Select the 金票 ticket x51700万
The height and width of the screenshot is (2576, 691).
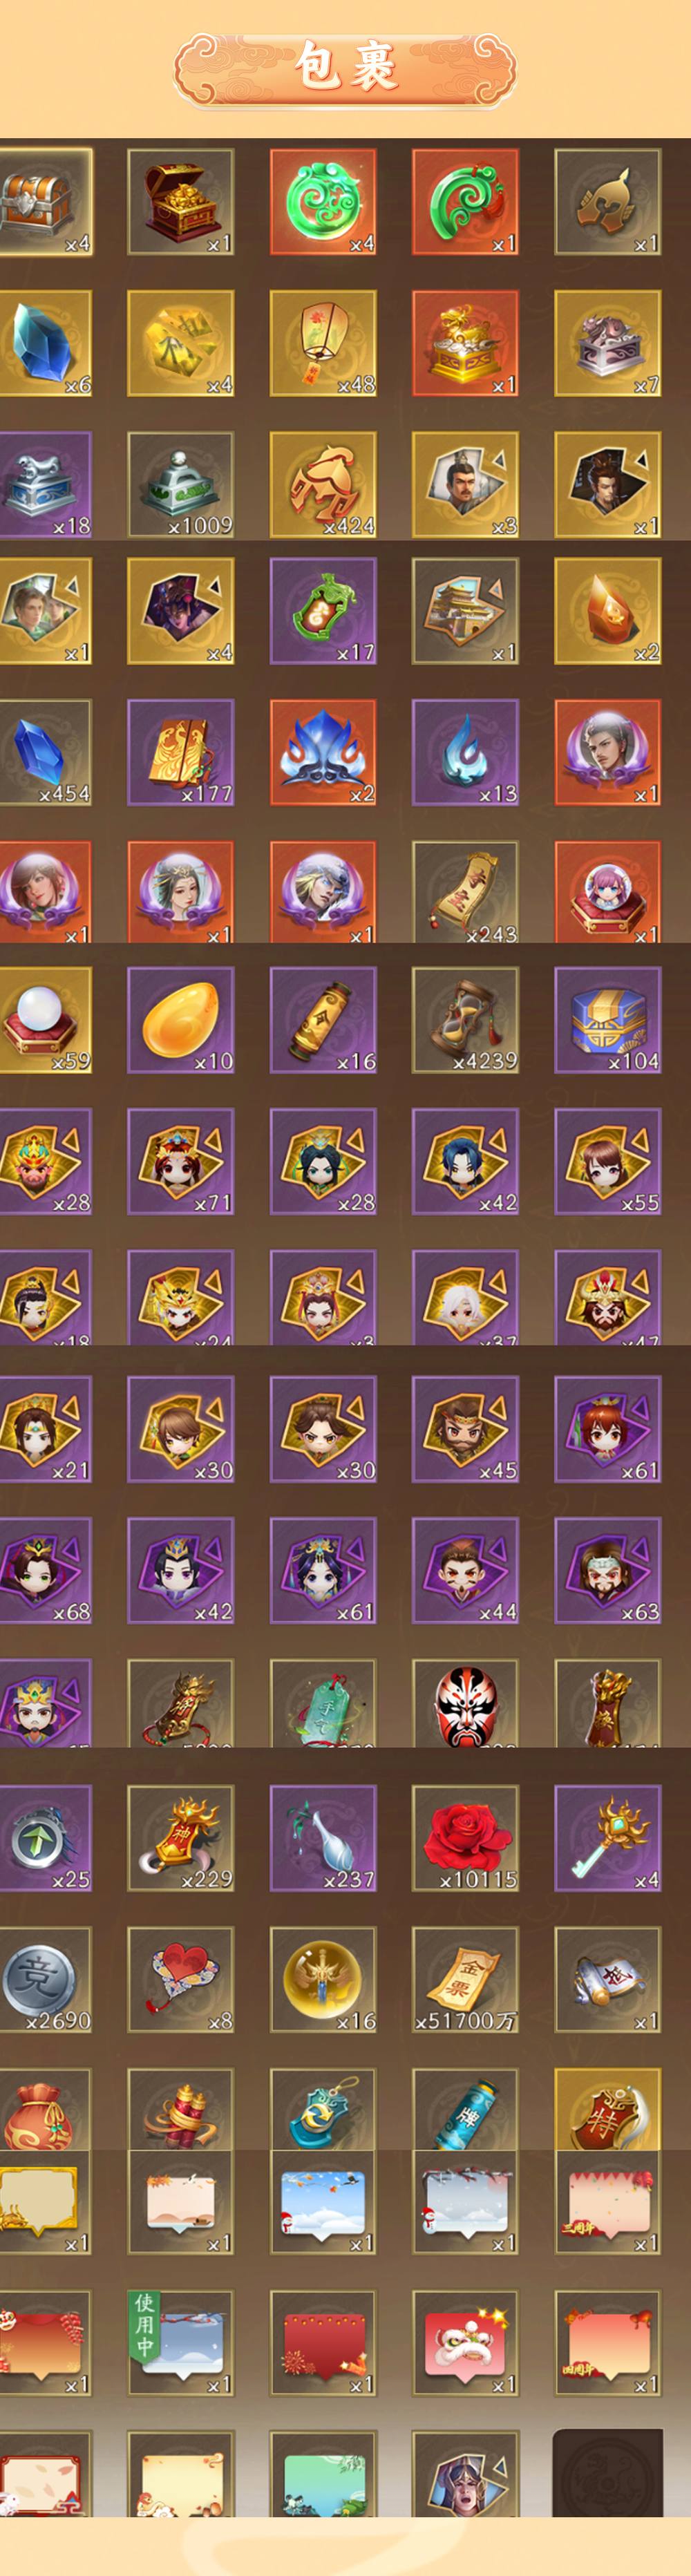pyautogui.click(x=465, y=1980)
